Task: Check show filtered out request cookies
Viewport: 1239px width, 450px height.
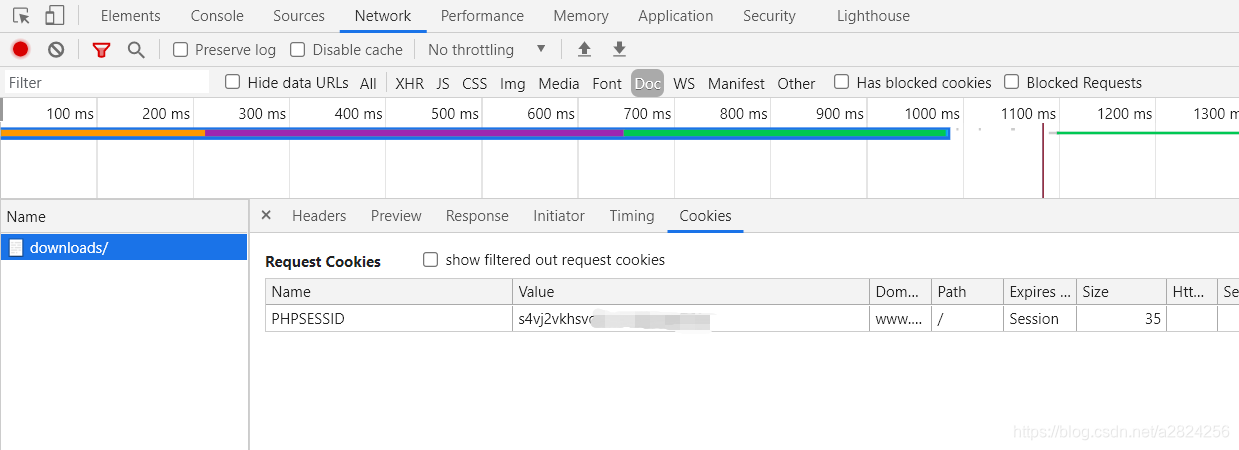Action: pyautogui.click(x=431, y=260)
